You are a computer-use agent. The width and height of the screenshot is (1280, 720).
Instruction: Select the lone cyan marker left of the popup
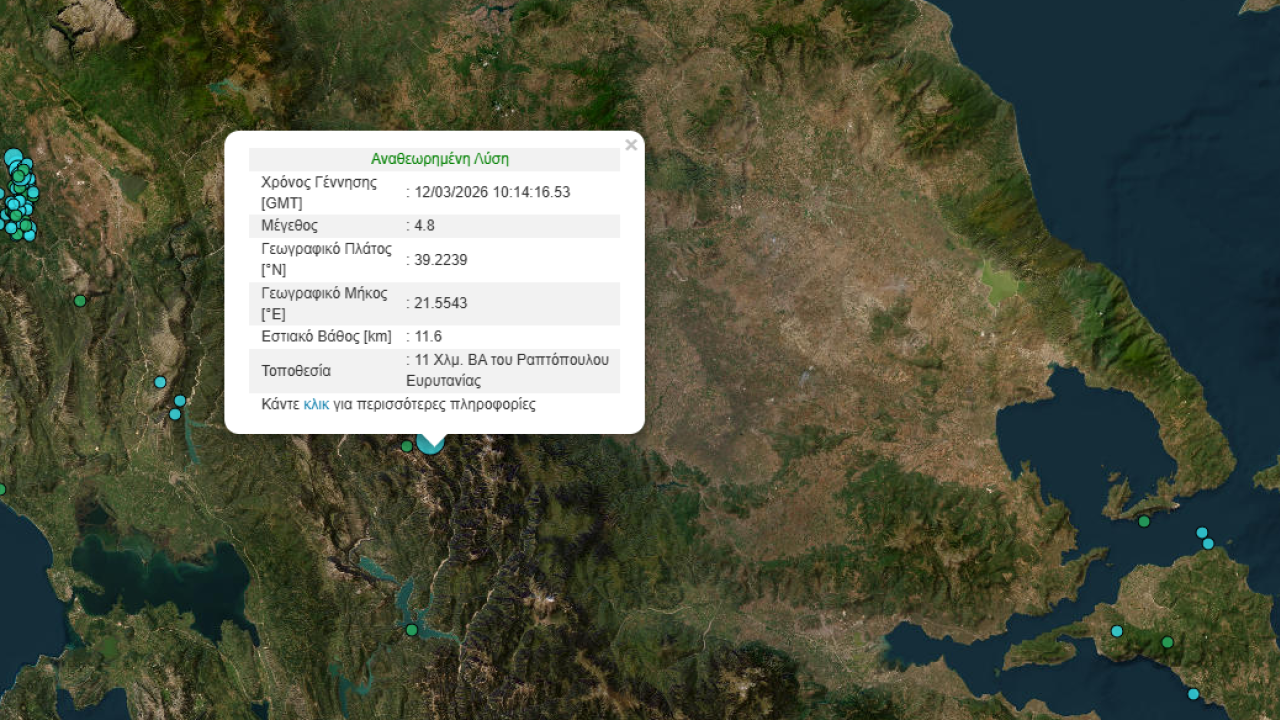pos(160,382)
